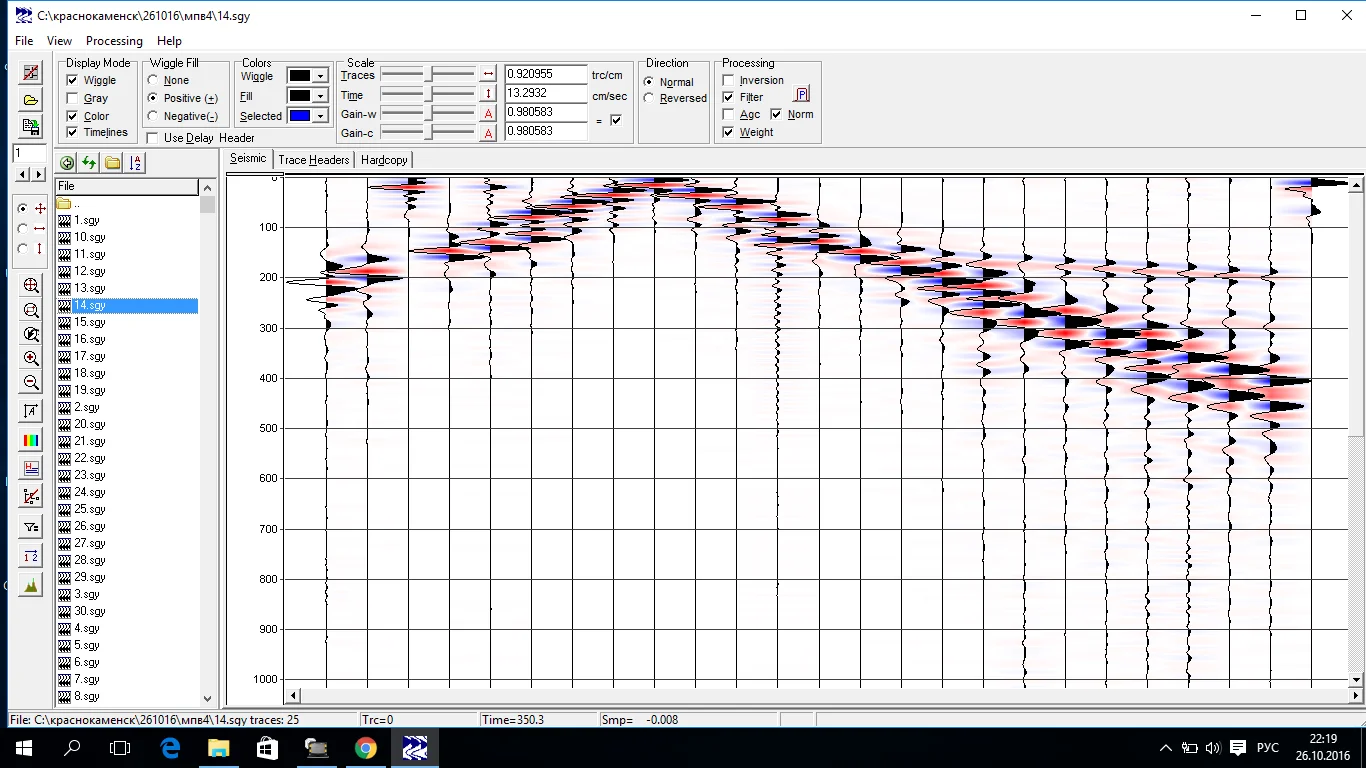Click the Traces scale slider
This screenshot has width=1366, height=768.
pos(429,74)
